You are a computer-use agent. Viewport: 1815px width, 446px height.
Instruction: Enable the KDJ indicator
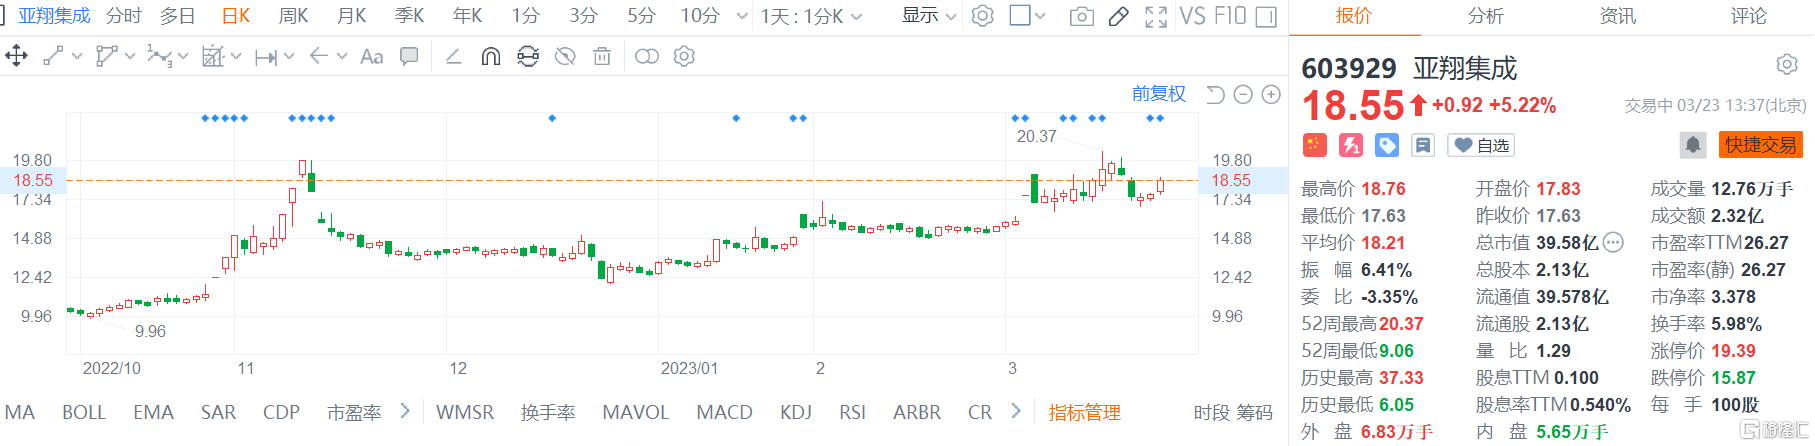[x=796, y=412]
